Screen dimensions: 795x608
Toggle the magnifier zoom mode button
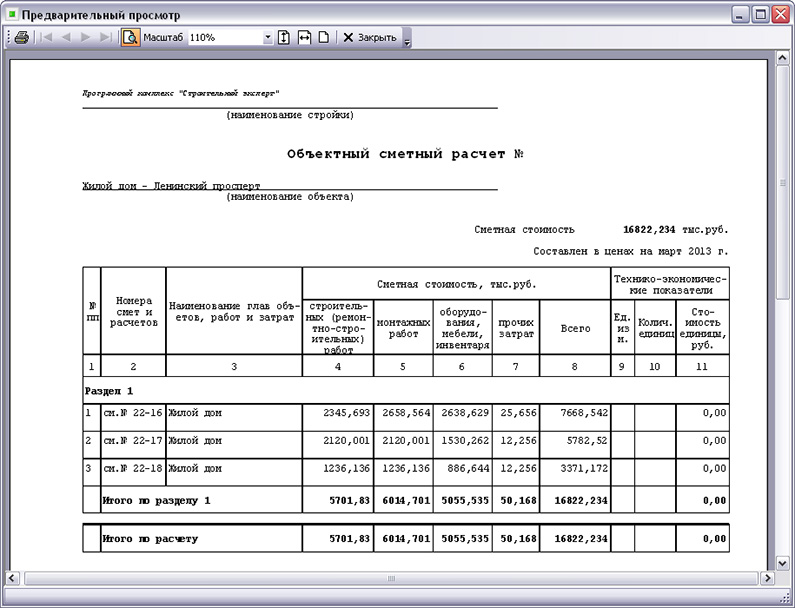click(x=130, y=38)
